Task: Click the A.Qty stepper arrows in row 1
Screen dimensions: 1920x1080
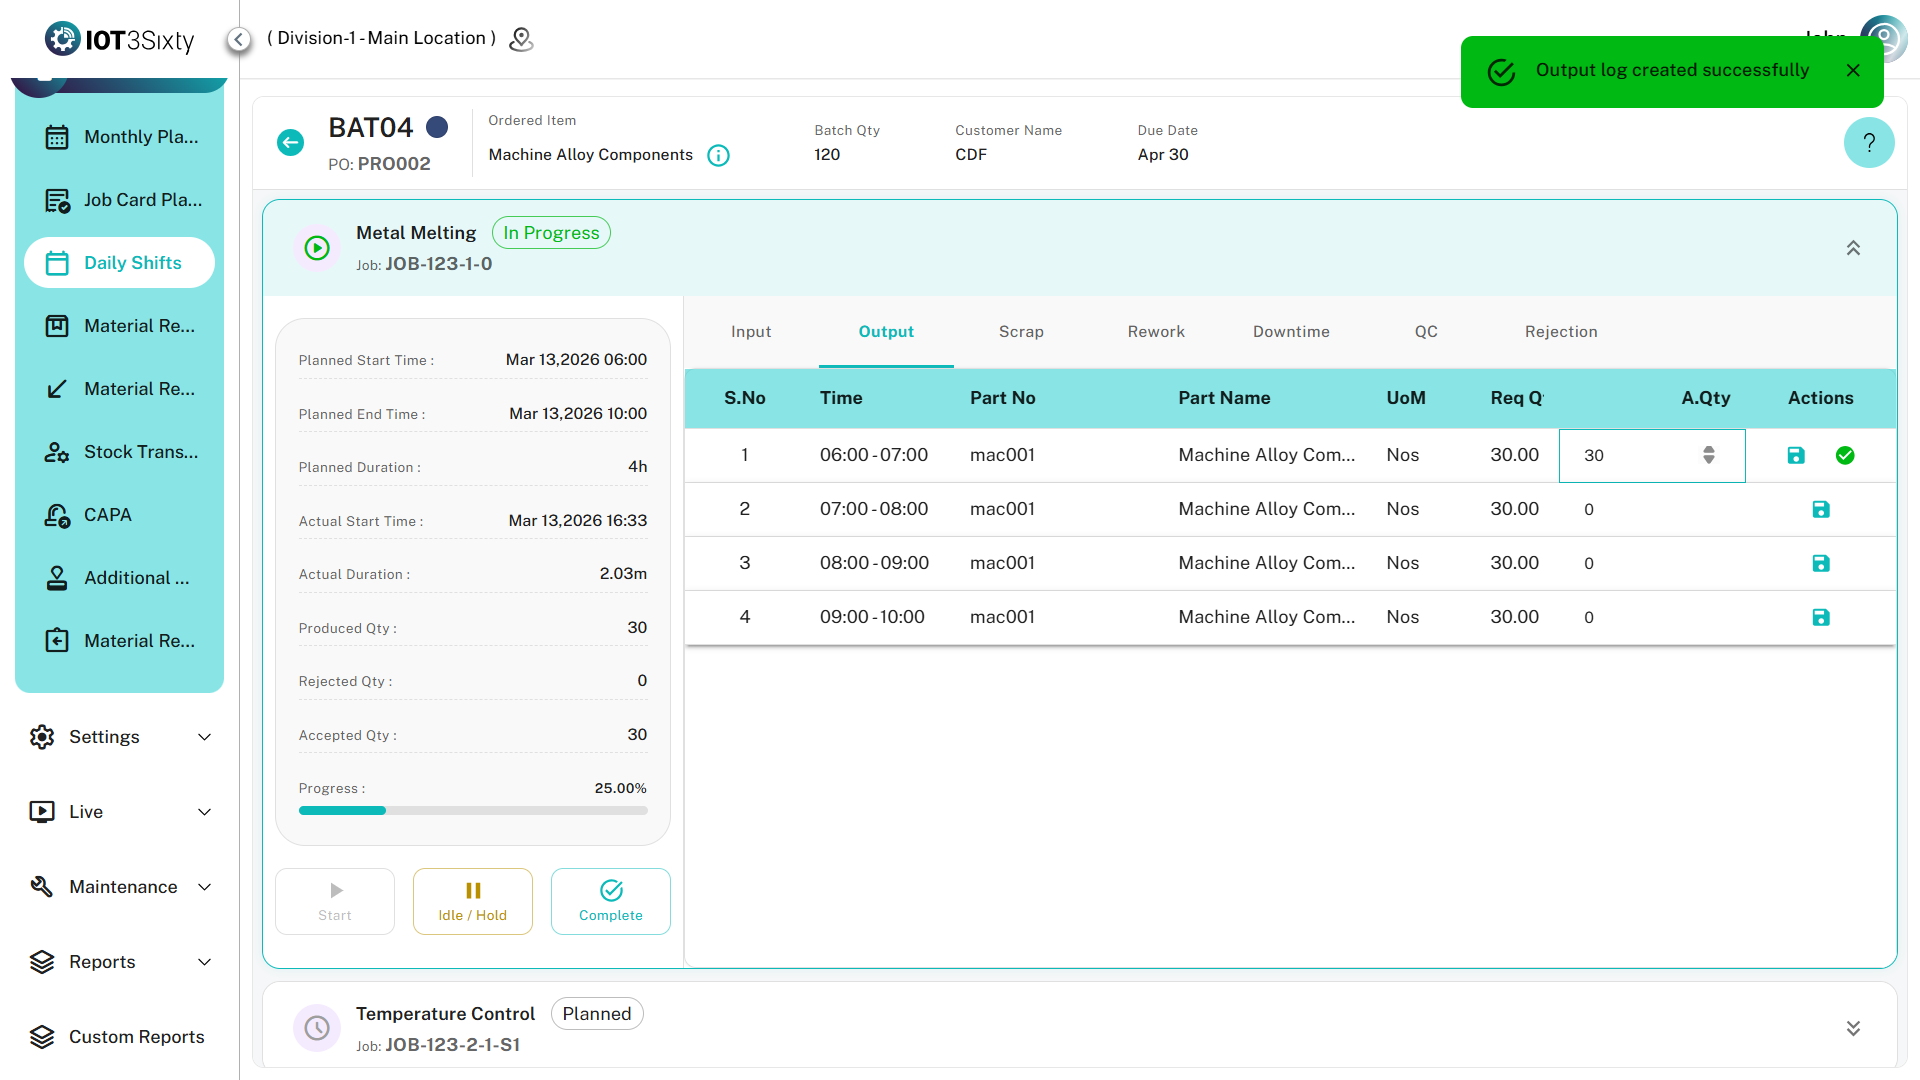Action: [x=1708, y=455]
